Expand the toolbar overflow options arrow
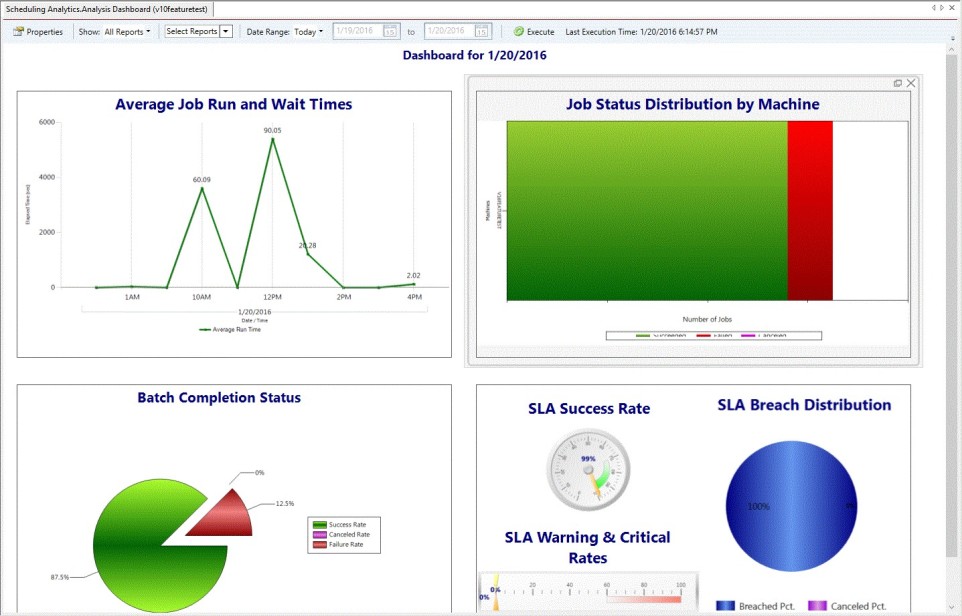 pyautogui.click(x=953, y=38)
